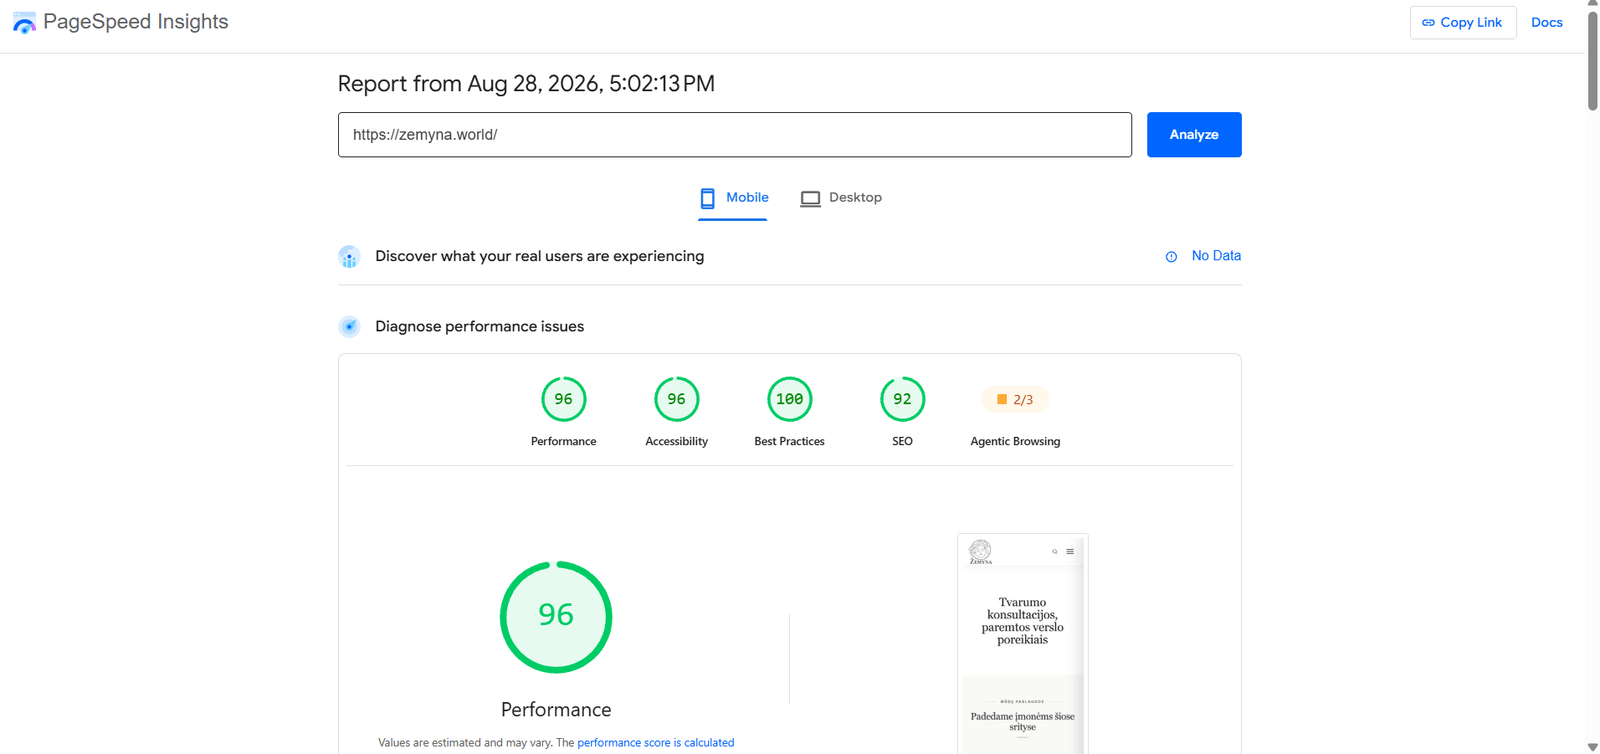Click the PageSpeed Insights logo icon
Viewport: 1600px width, 754px height.
(24, 22)
